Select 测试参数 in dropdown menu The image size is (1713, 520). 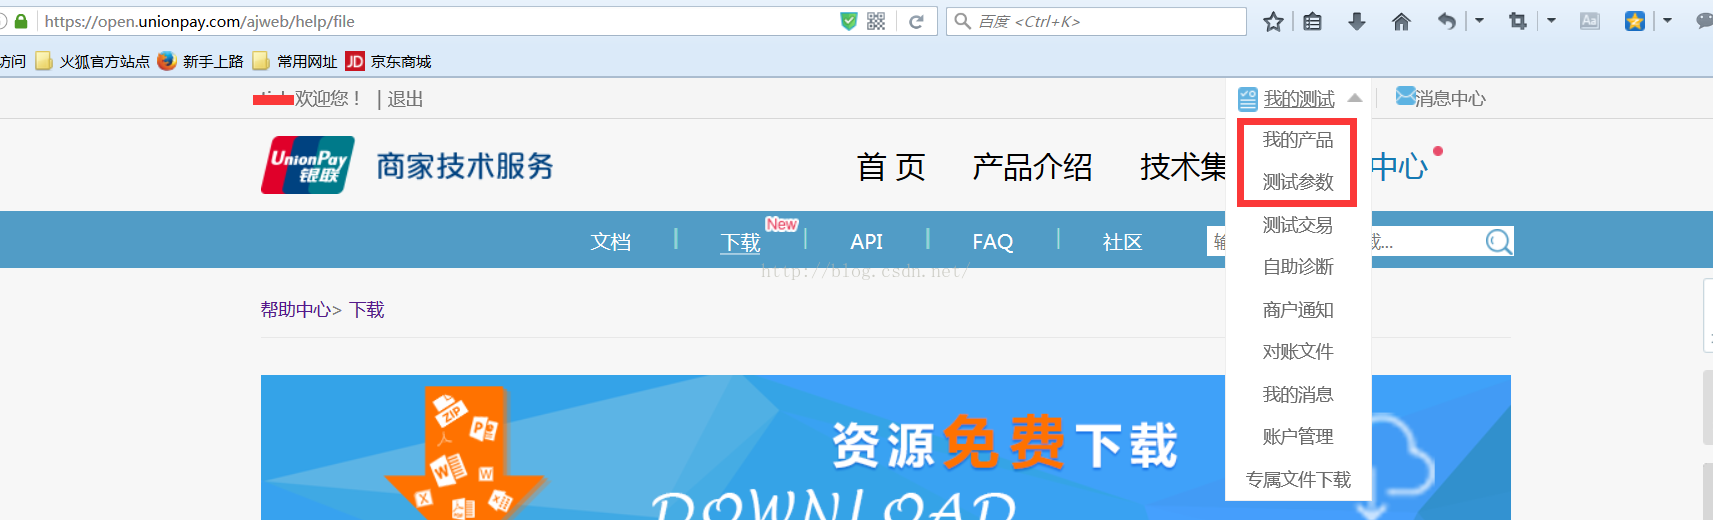1298,182
